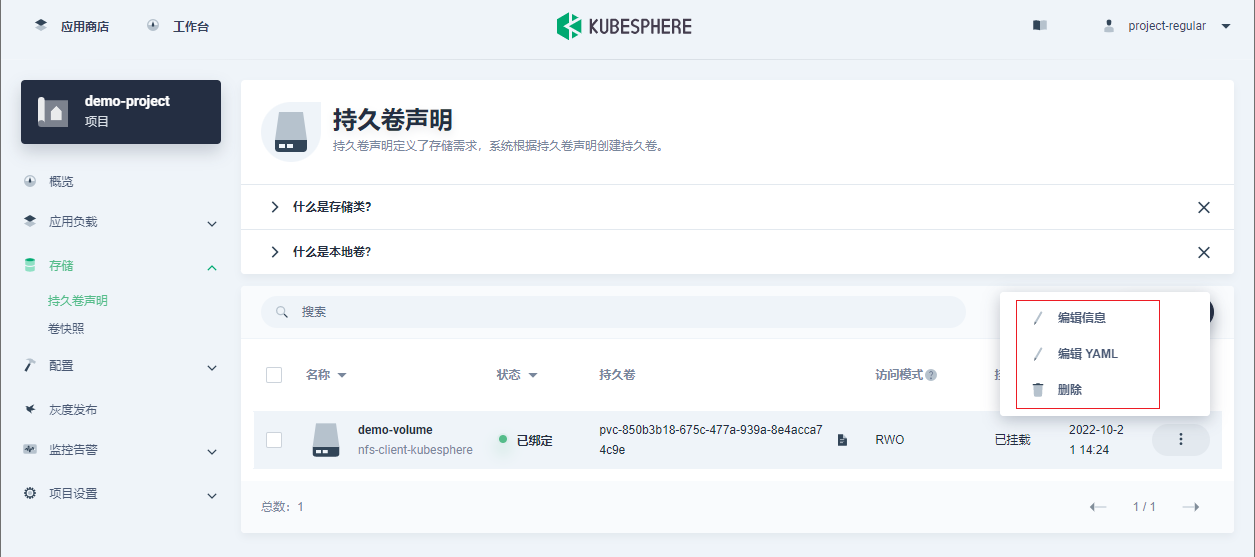Click the KubeSphere logo

click(624, 26)
